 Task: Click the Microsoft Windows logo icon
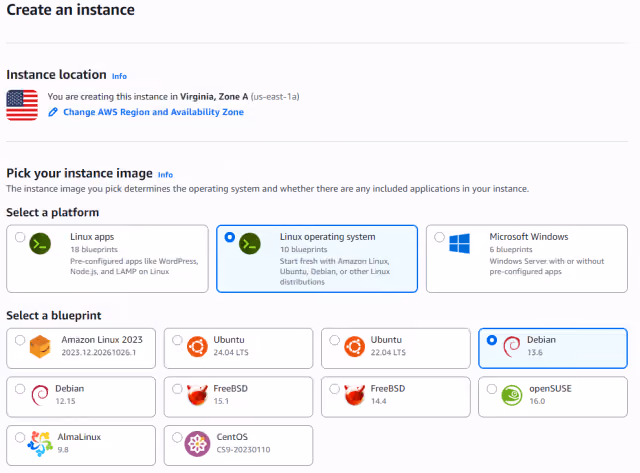(x=460, y=244)
